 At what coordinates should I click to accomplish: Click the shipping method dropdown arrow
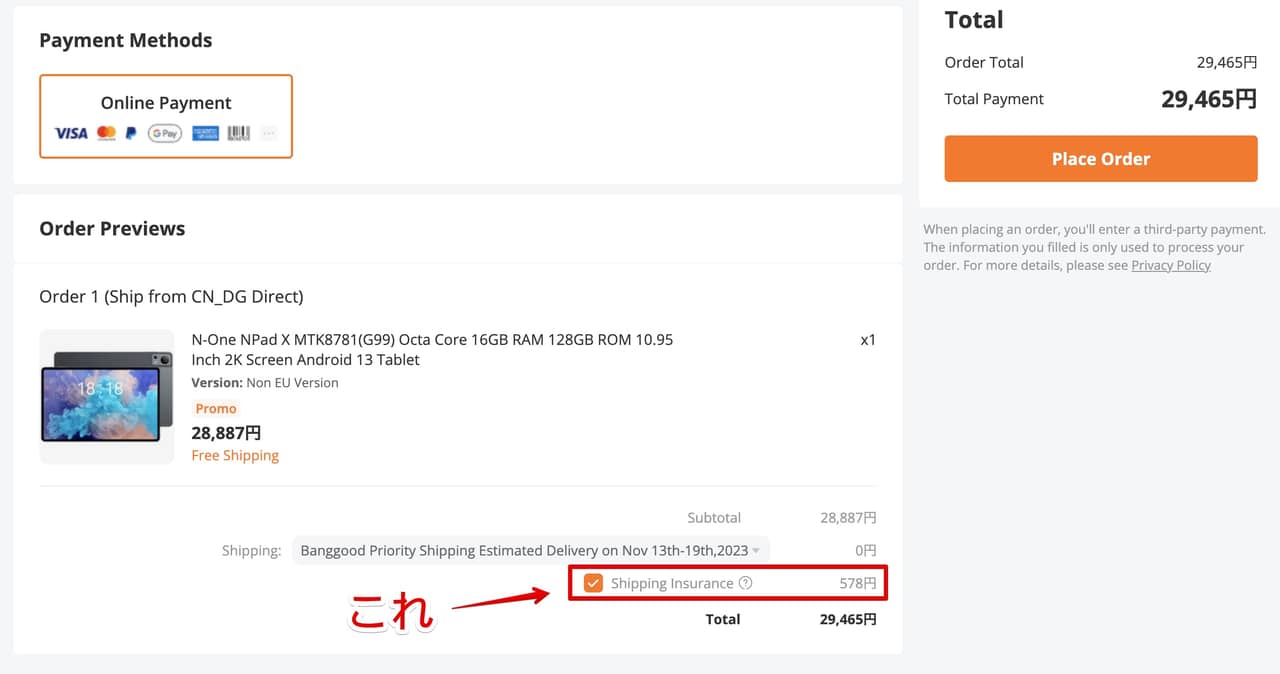(756, 551)
